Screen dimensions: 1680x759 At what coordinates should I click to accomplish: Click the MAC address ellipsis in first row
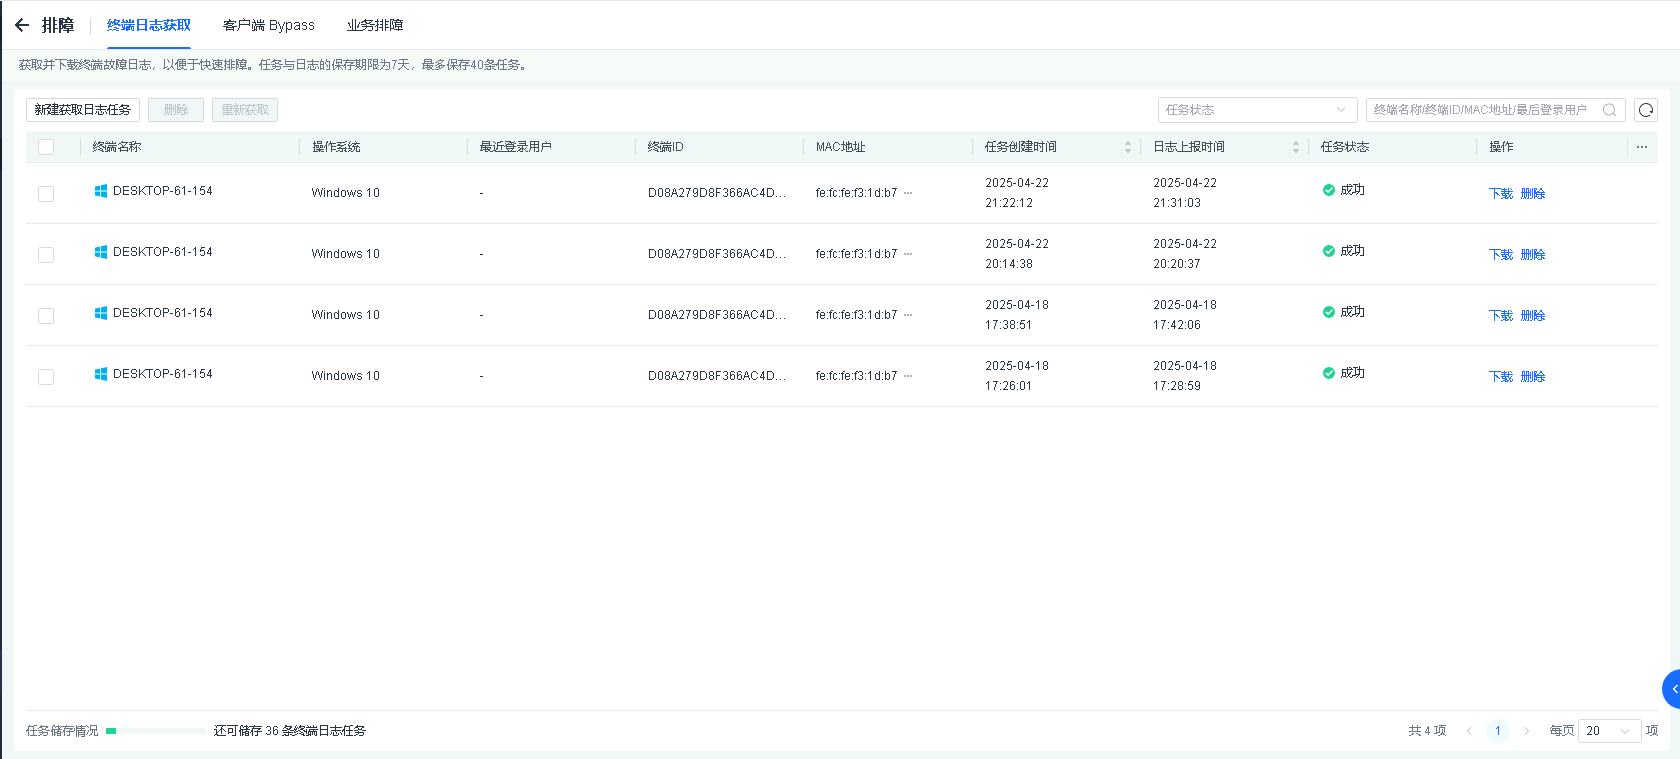pyautogui.click(x=908, y=193)
